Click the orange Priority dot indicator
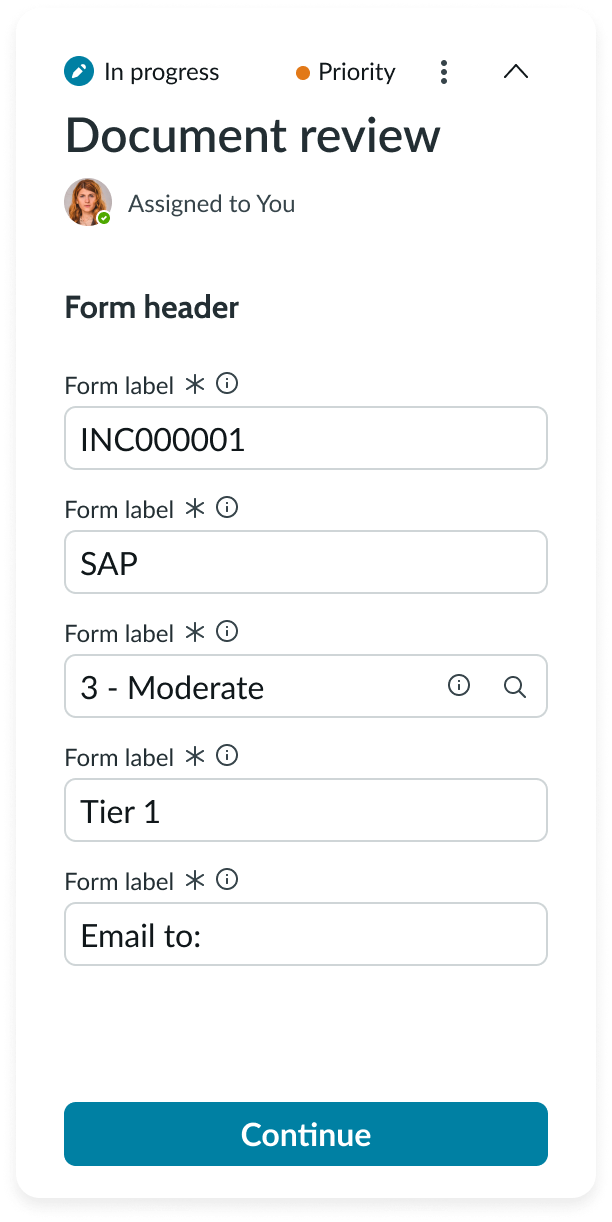 pyautogui.click(x=303, y=73)
